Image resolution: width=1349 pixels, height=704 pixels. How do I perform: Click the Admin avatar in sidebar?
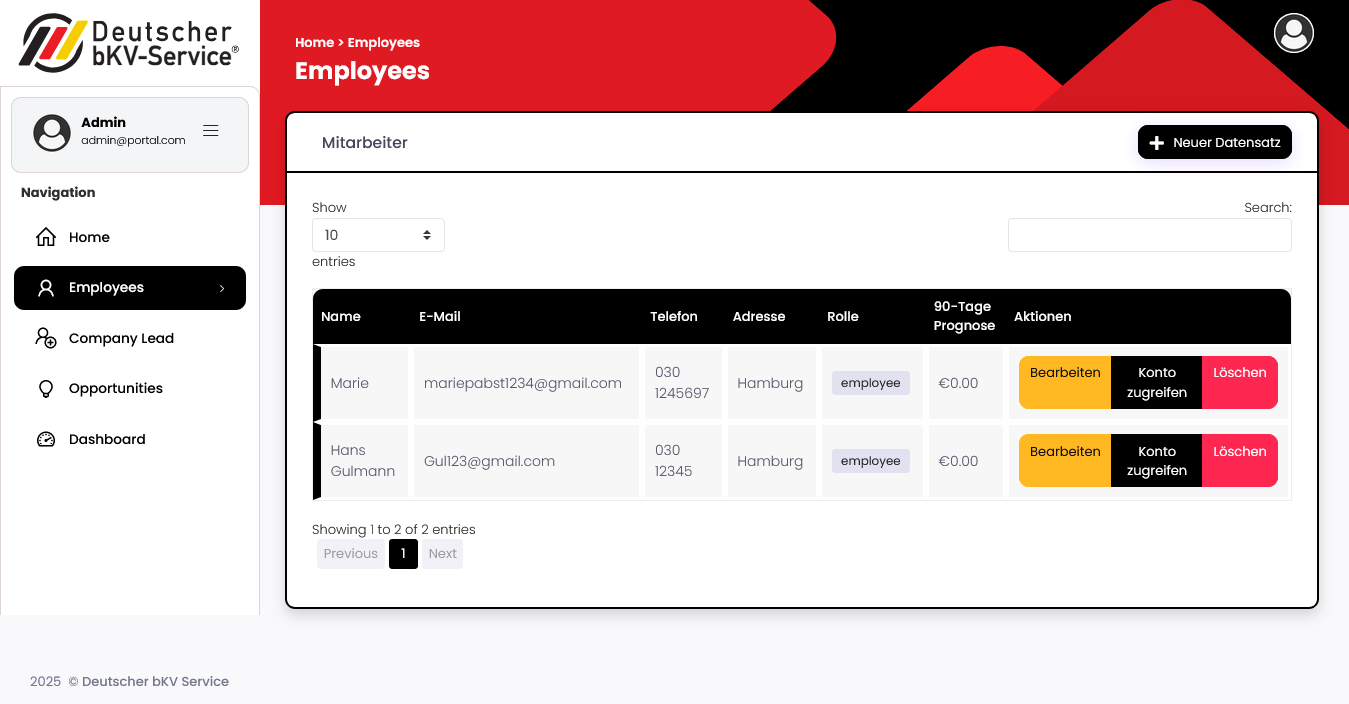click(x=52, y=132)
